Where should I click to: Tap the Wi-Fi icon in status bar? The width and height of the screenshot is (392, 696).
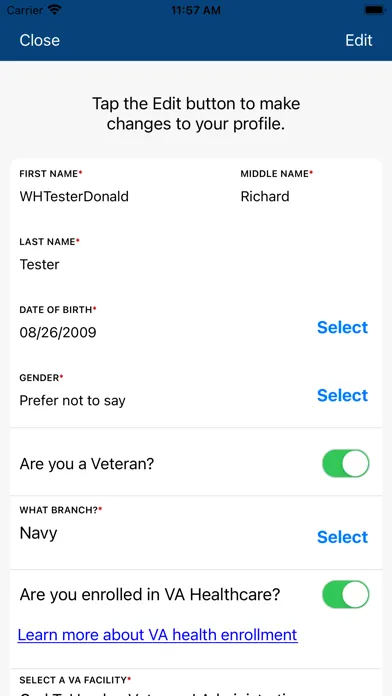pyautogui.click(x=55, y=10)
